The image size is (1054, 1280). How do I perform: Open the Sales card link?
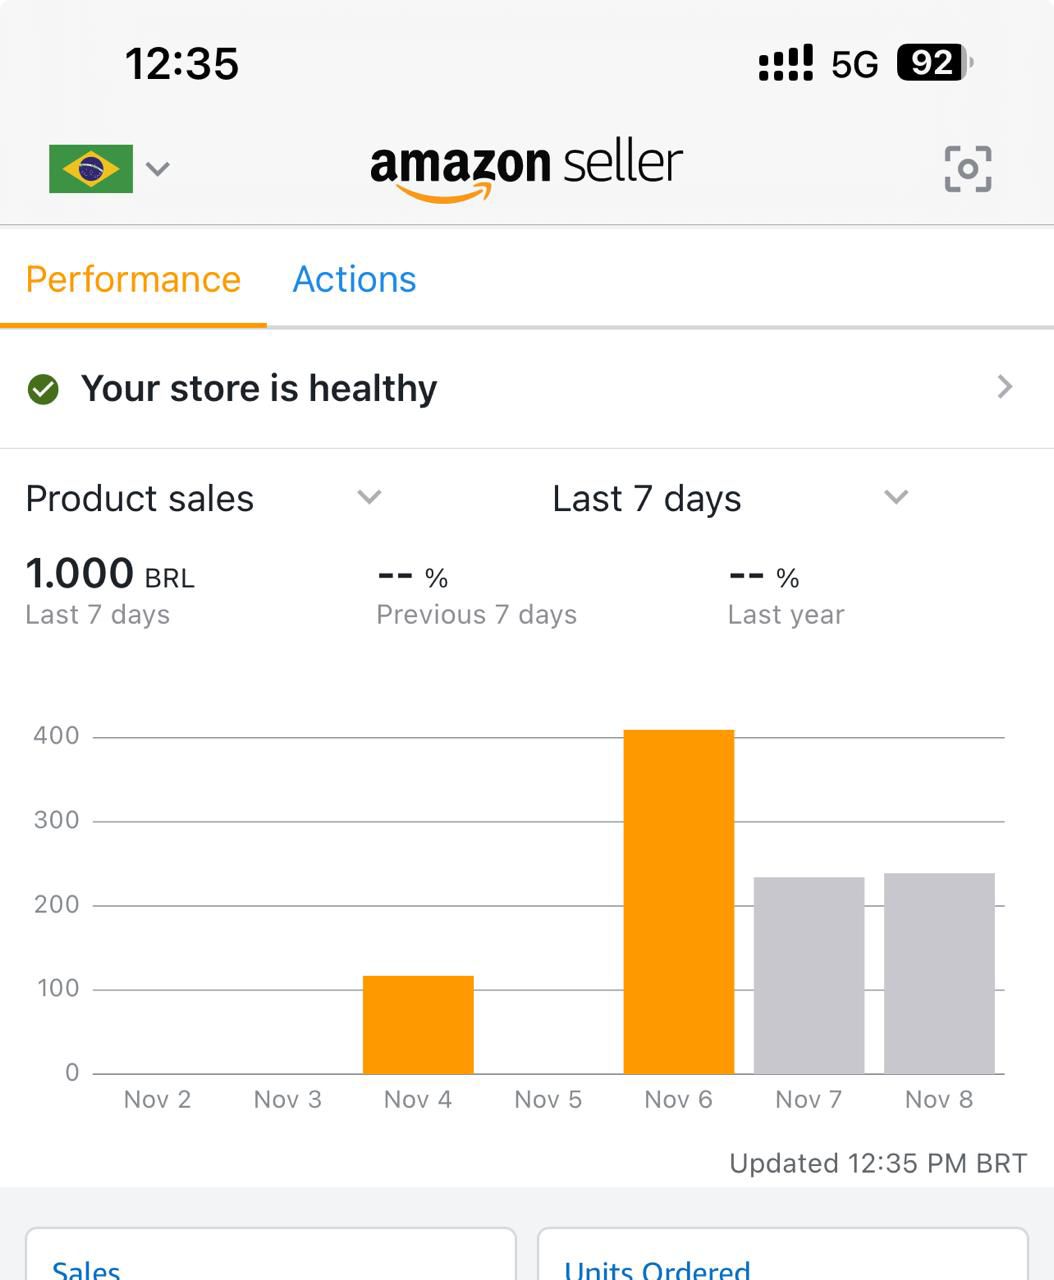click(x=86, y=1270)
